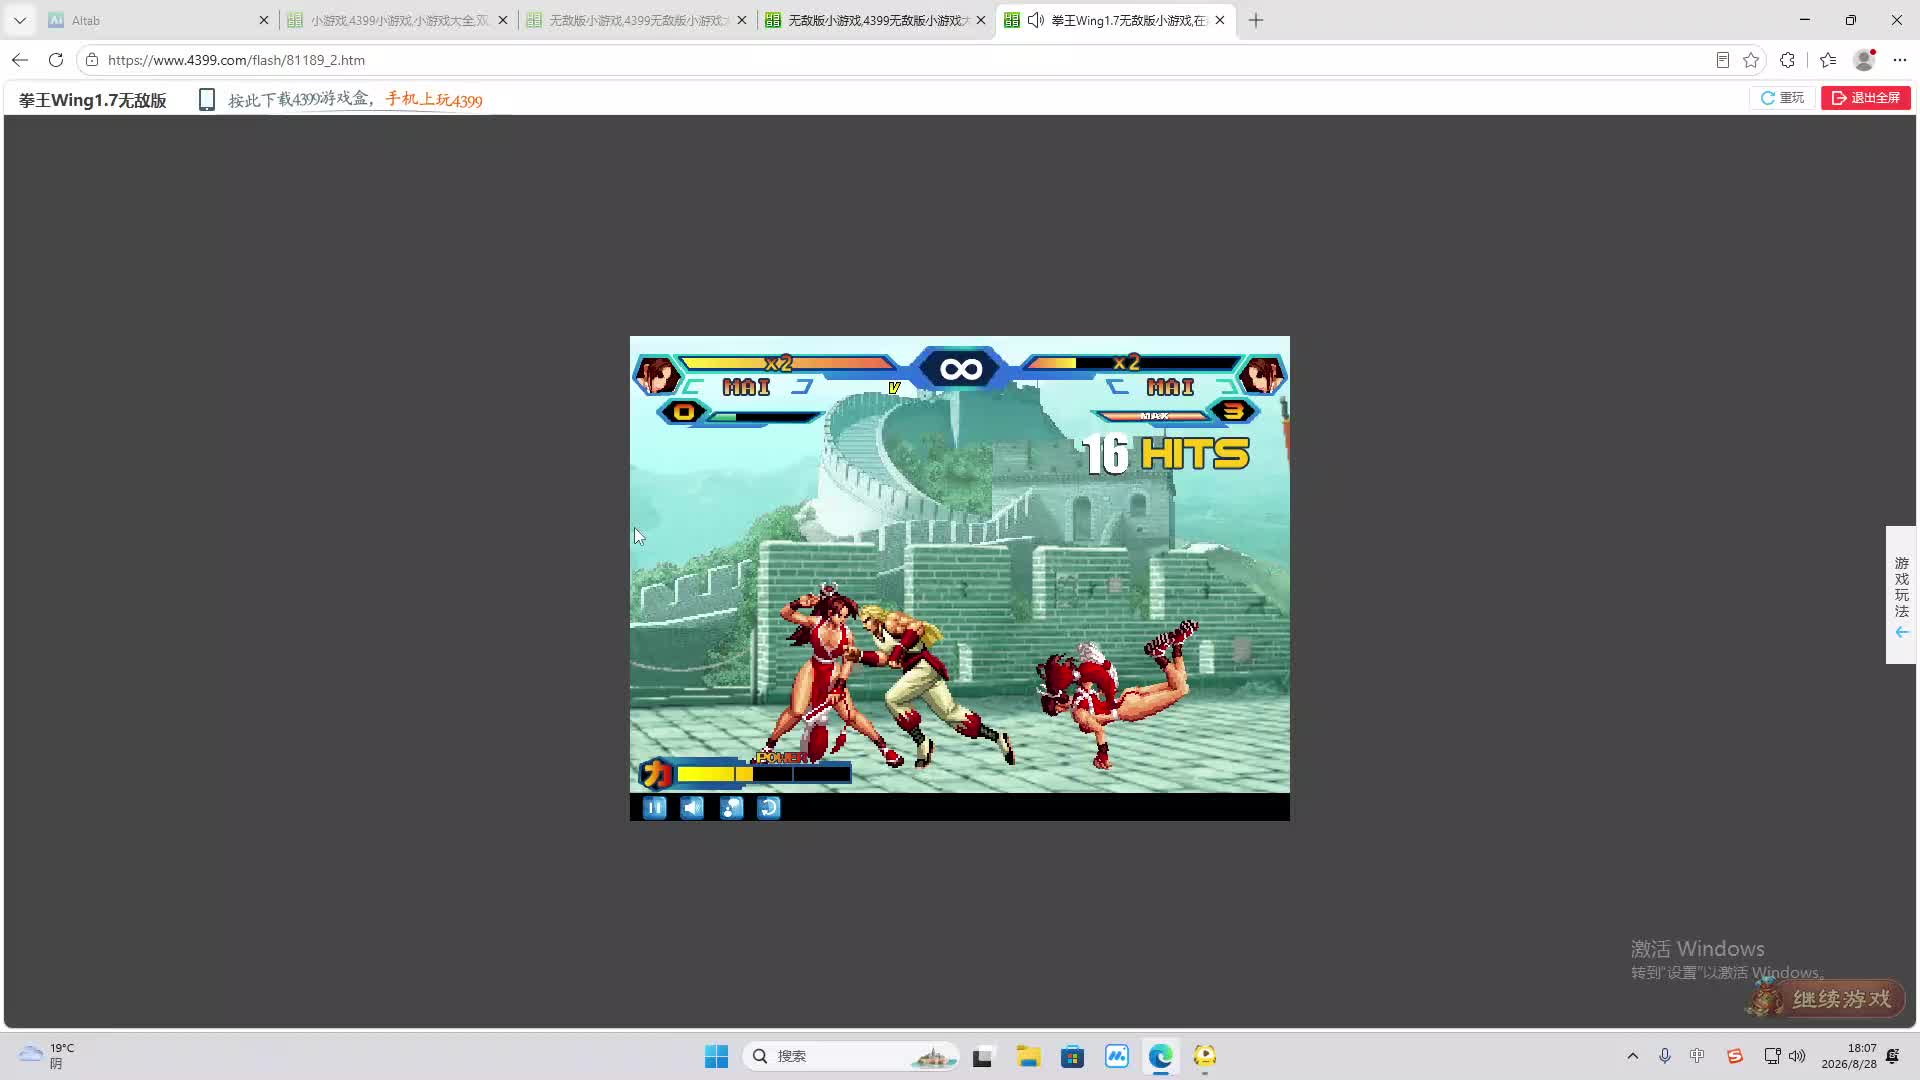Click the 继续游戏 button
This screenshot has width=1920, height=1080.
coord(1826,999)
